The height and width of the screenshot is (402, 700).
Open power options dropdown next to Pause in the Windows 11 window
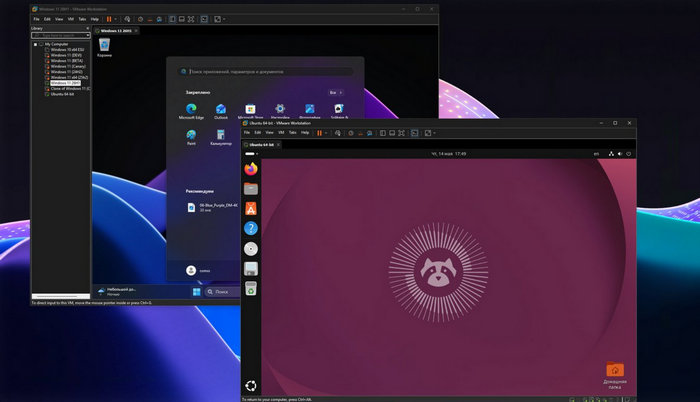pos(116,19)
